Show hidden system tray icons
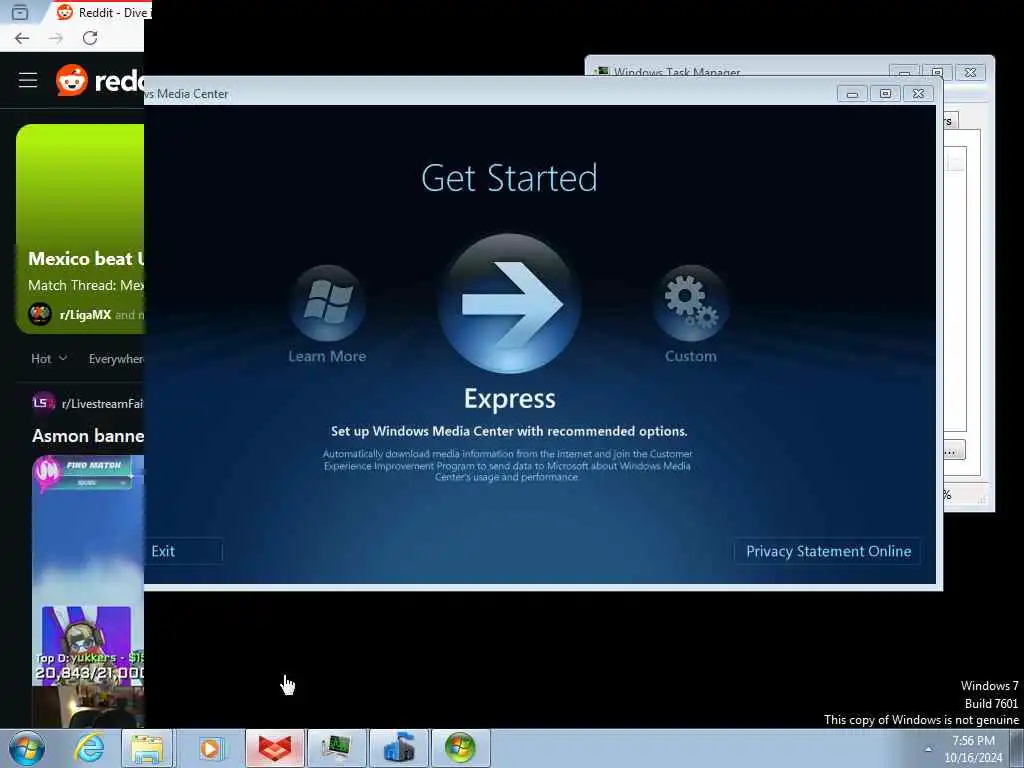The height and width of the screenshot is (768, 1024). click(928, 749)
